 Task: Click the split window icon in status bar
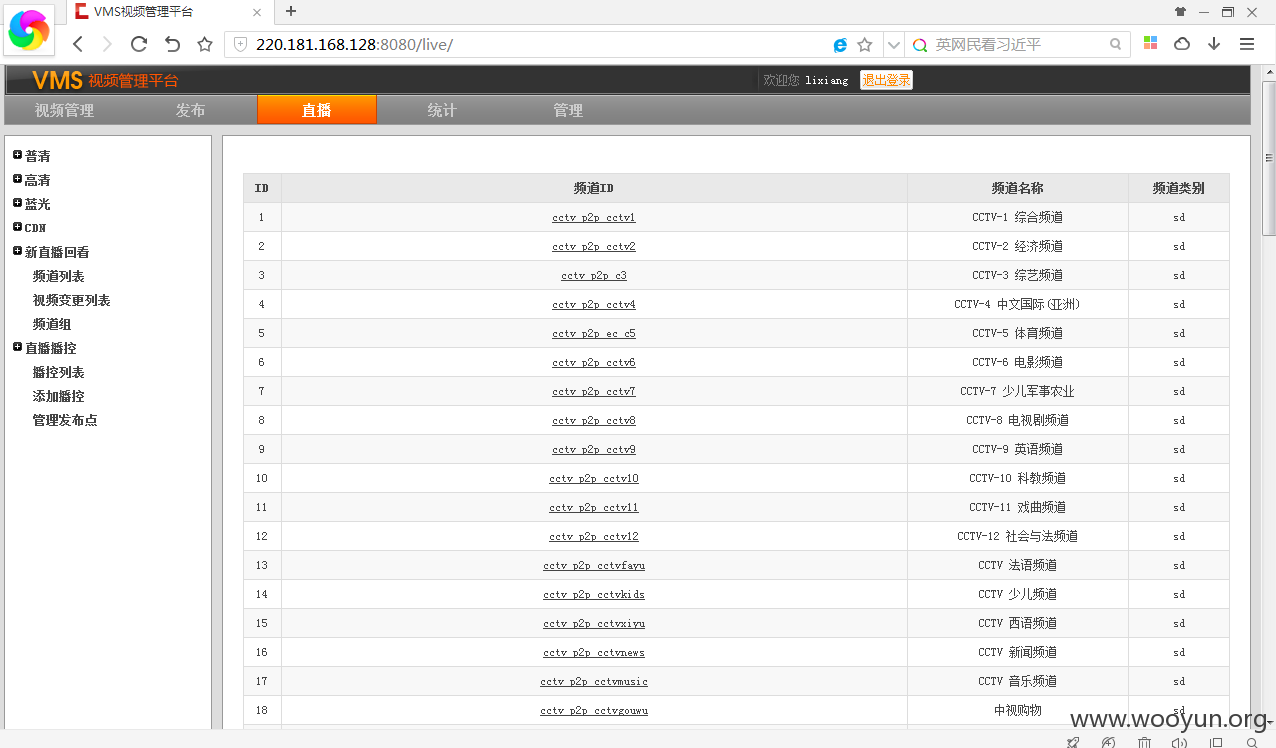tap(1216, 742)
